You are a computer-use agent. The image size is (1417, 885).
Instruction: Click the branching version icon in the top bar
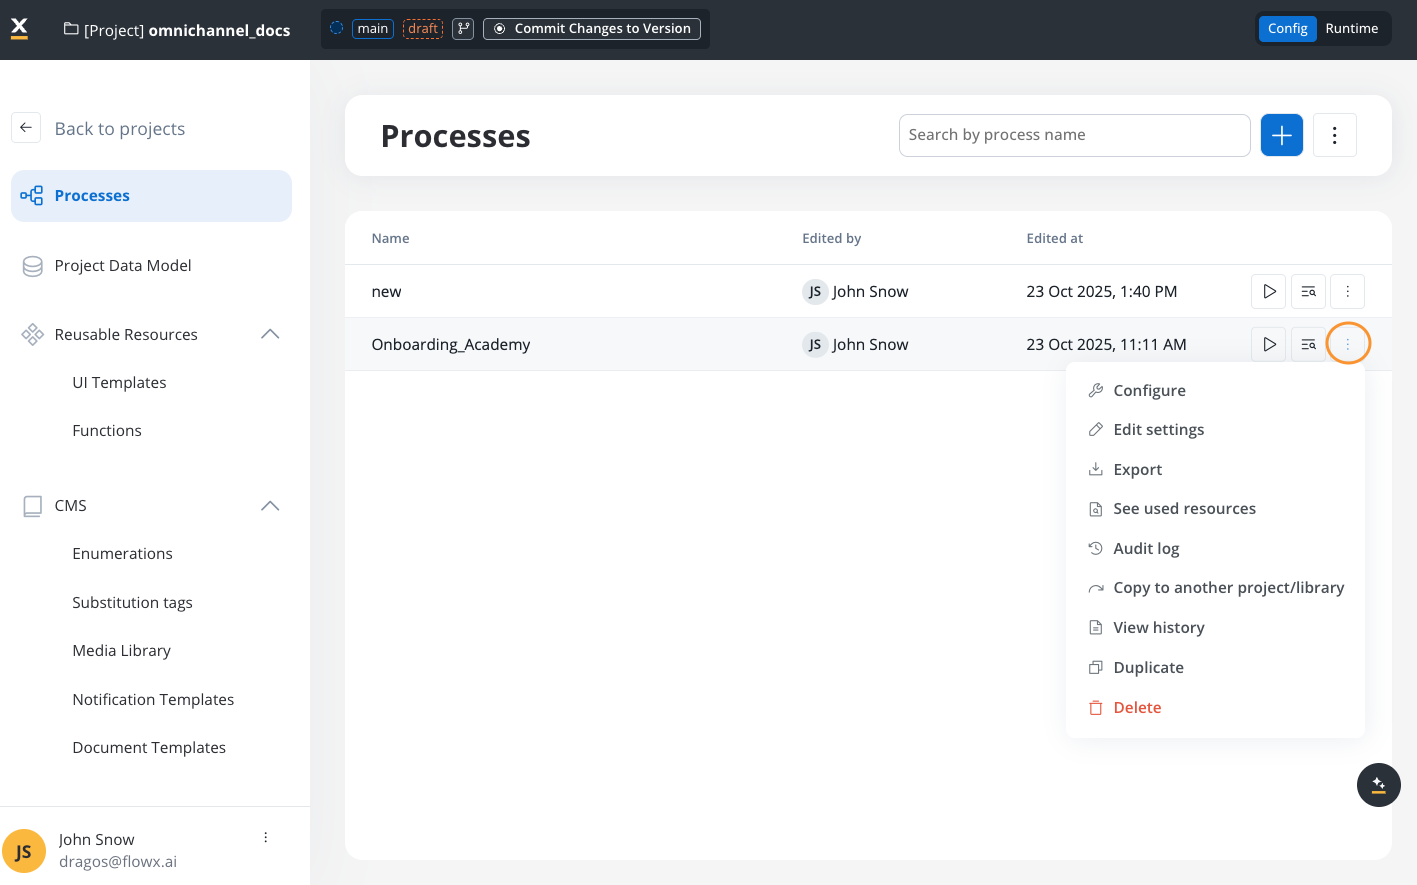coord(461,28)
